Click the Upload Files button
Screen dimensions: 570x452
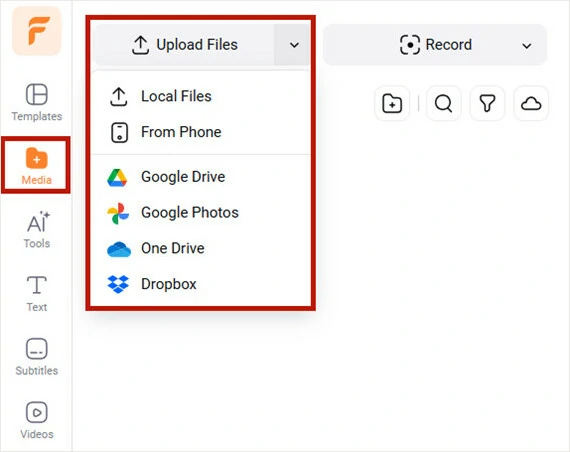click(x=184, y=45)
